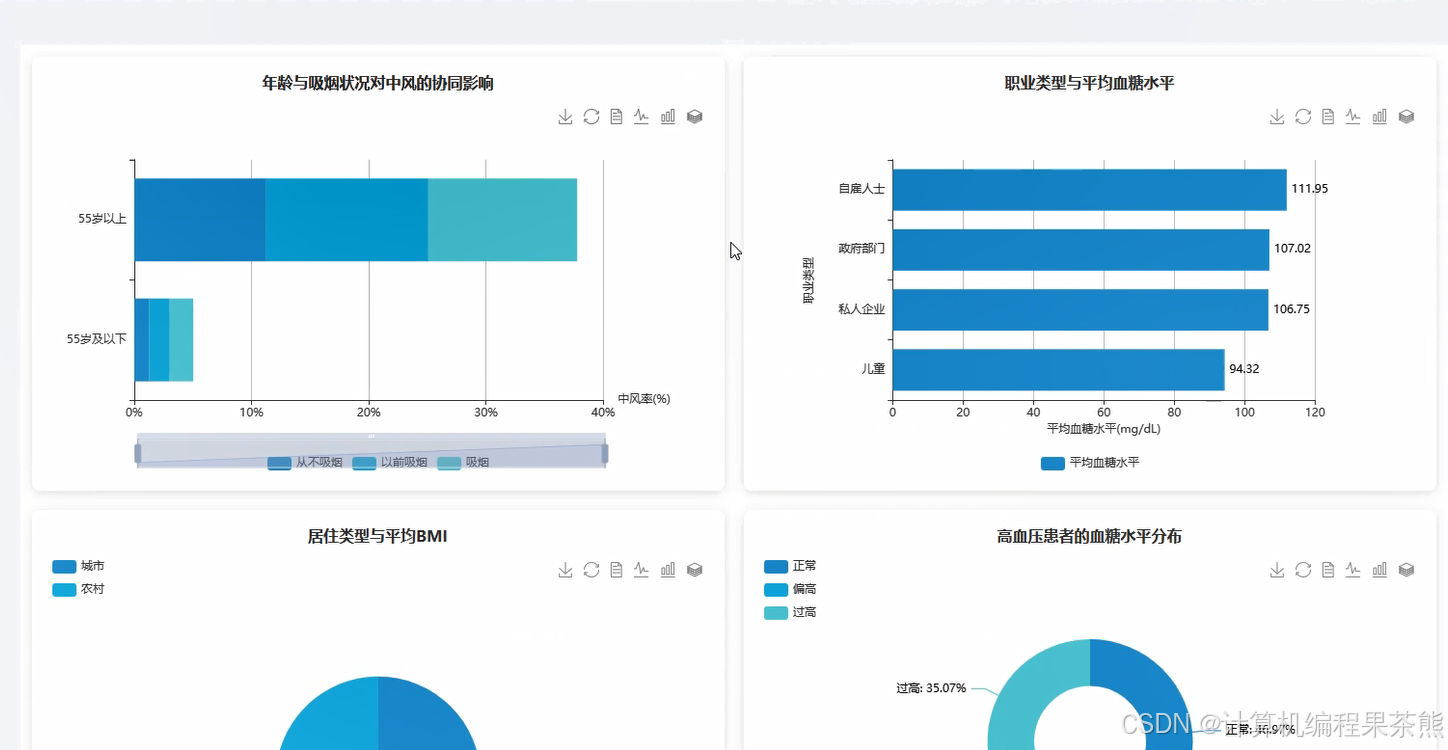Click the 平均血糖水平(mg/dL) axis title
Screen dimensions: 1448x750
tap(1104, 429)
